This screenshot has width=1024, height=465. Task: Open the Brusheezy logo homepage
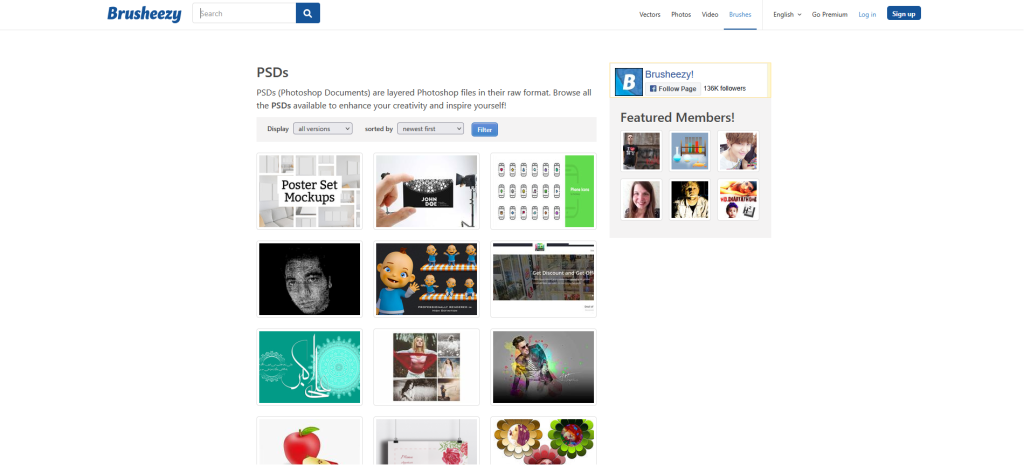(144, 14)
